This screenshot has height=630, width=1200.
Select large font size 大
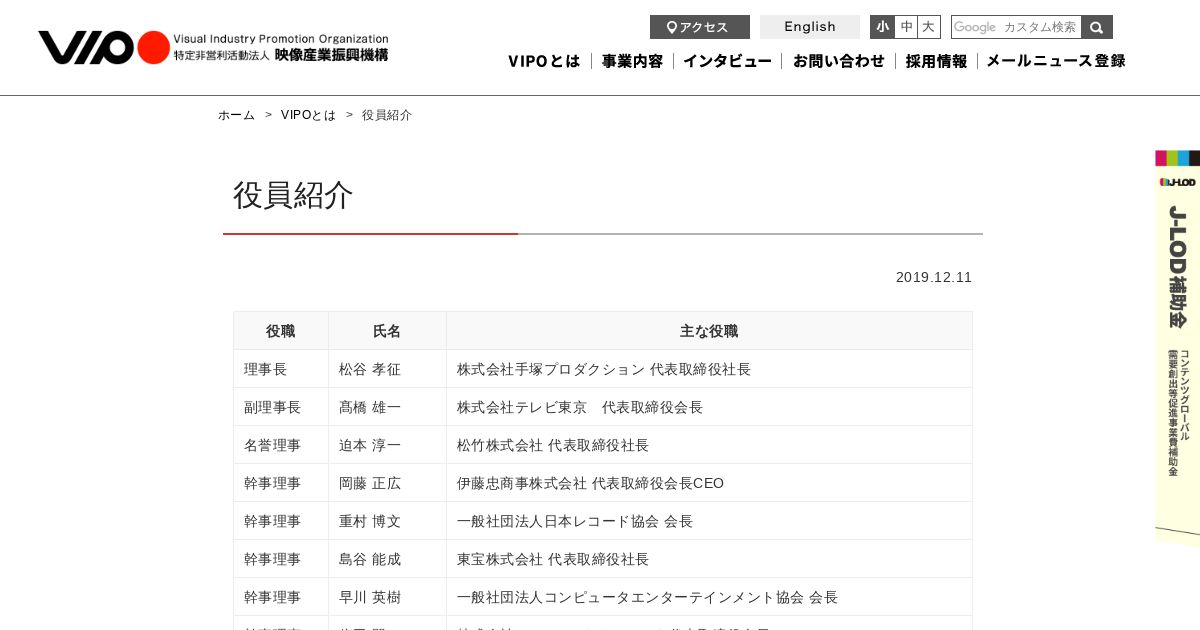[x=929, y=27]
